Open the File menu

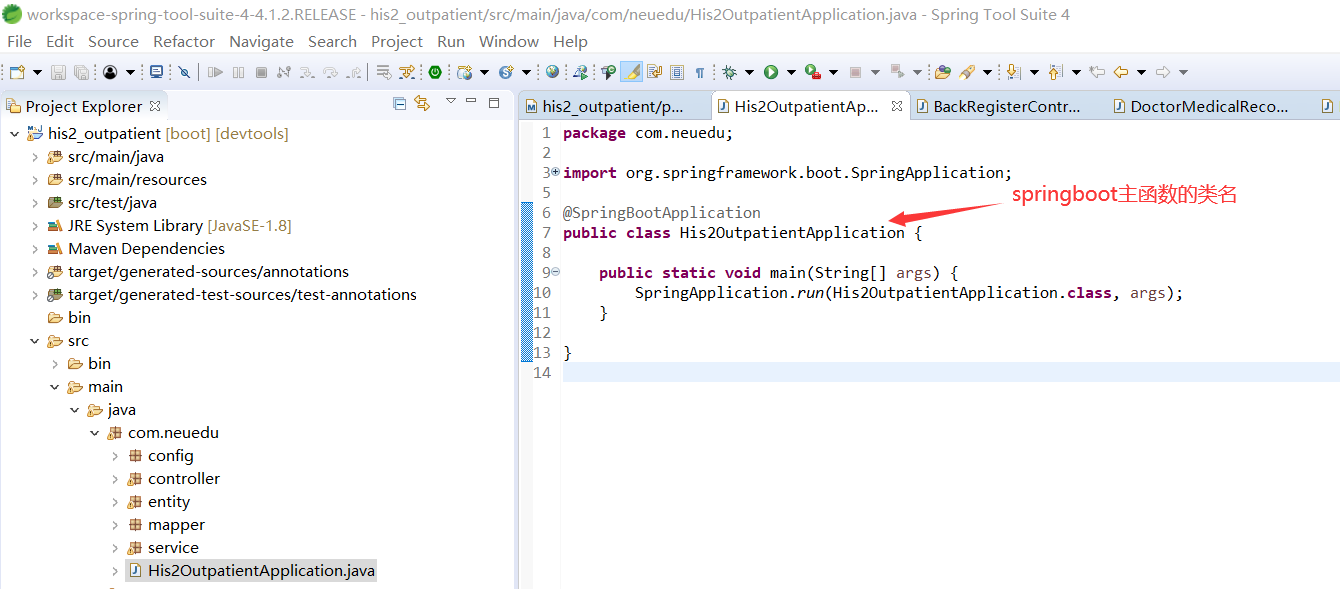[19, 41]
